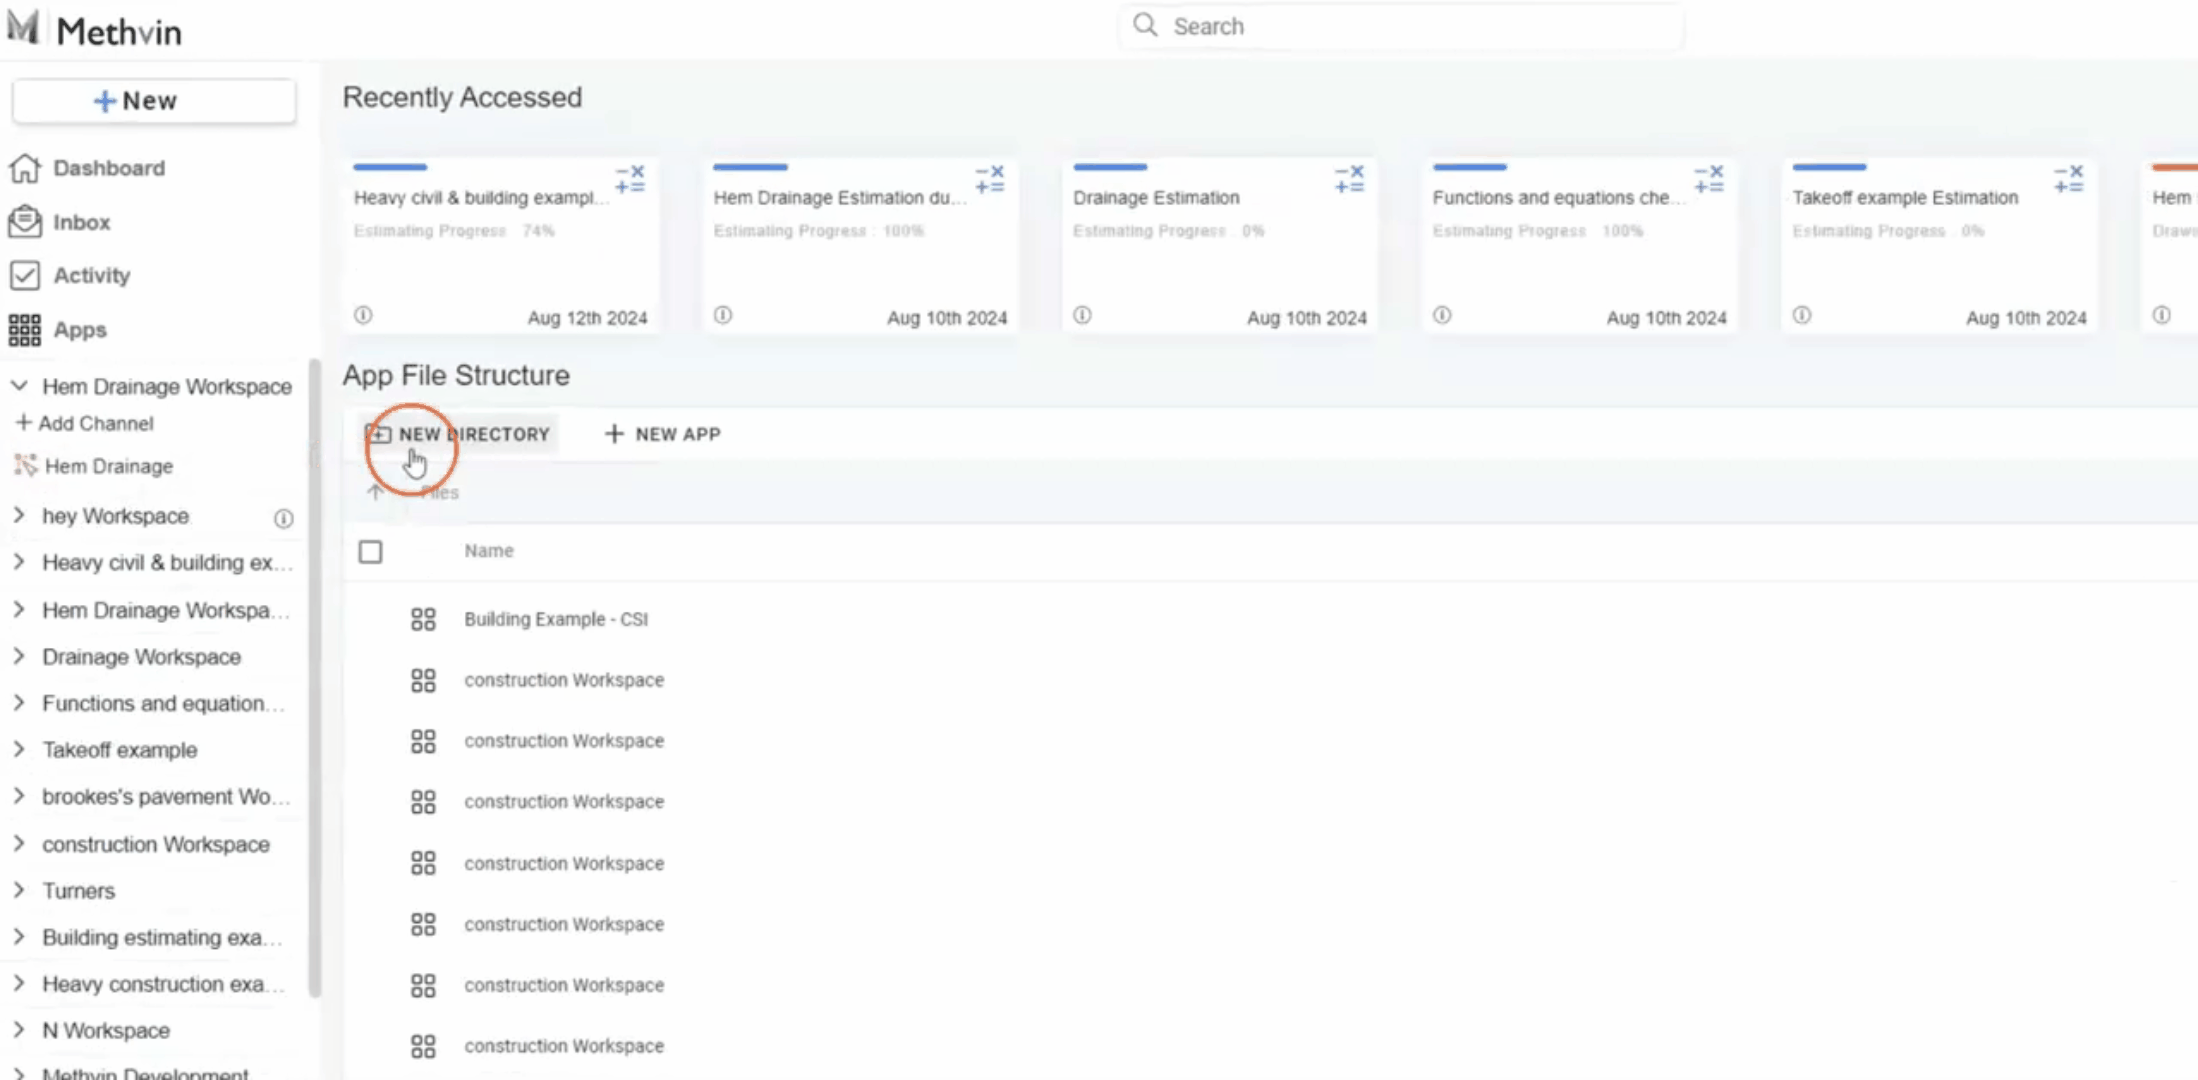Expand the Takeoff example workspace

click(19, 749)
